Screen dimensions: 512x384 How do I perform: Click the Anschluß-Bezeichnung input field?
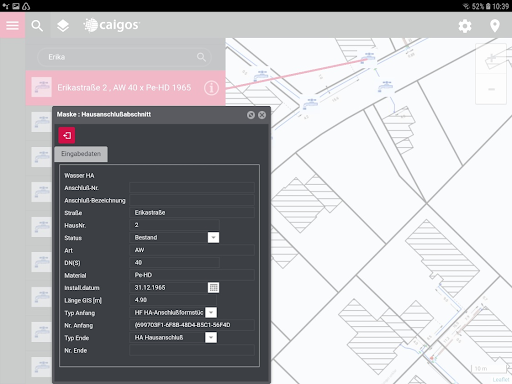coord(192,200)
